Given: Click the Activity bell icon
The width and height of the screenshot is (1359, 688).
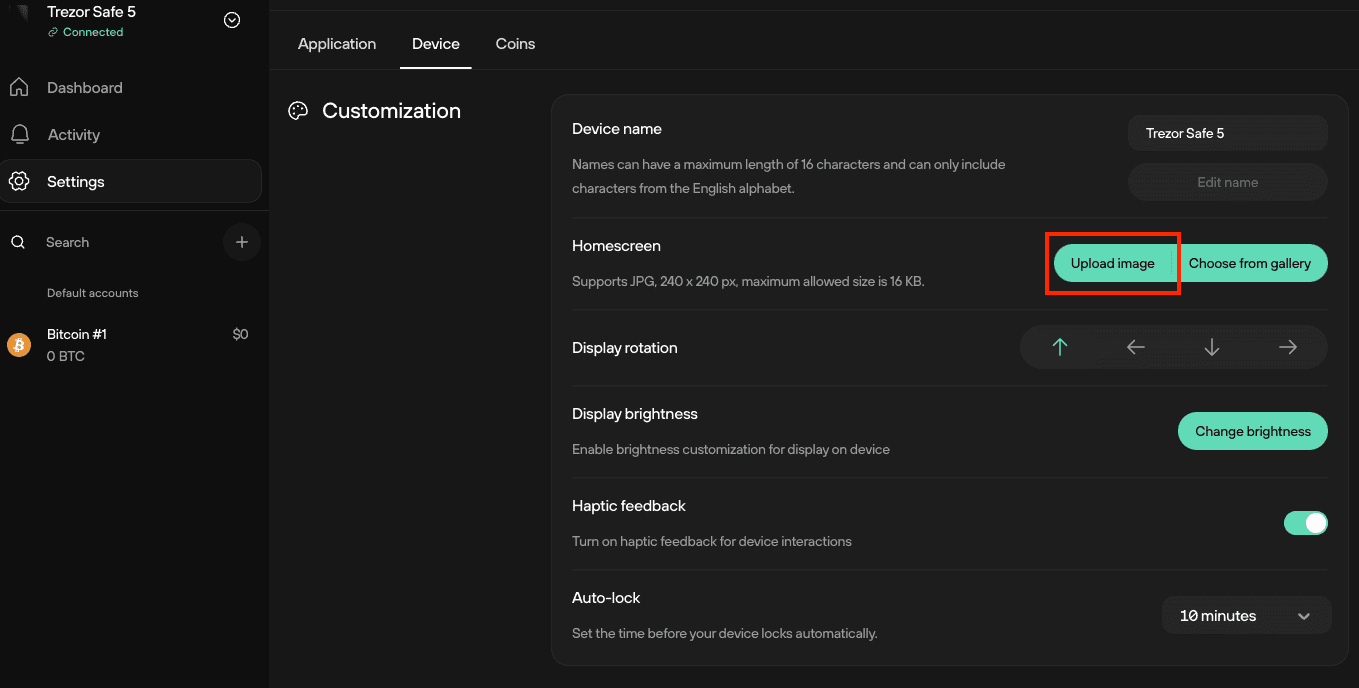Looking at the screenshot, I should [x=19, y=135].
